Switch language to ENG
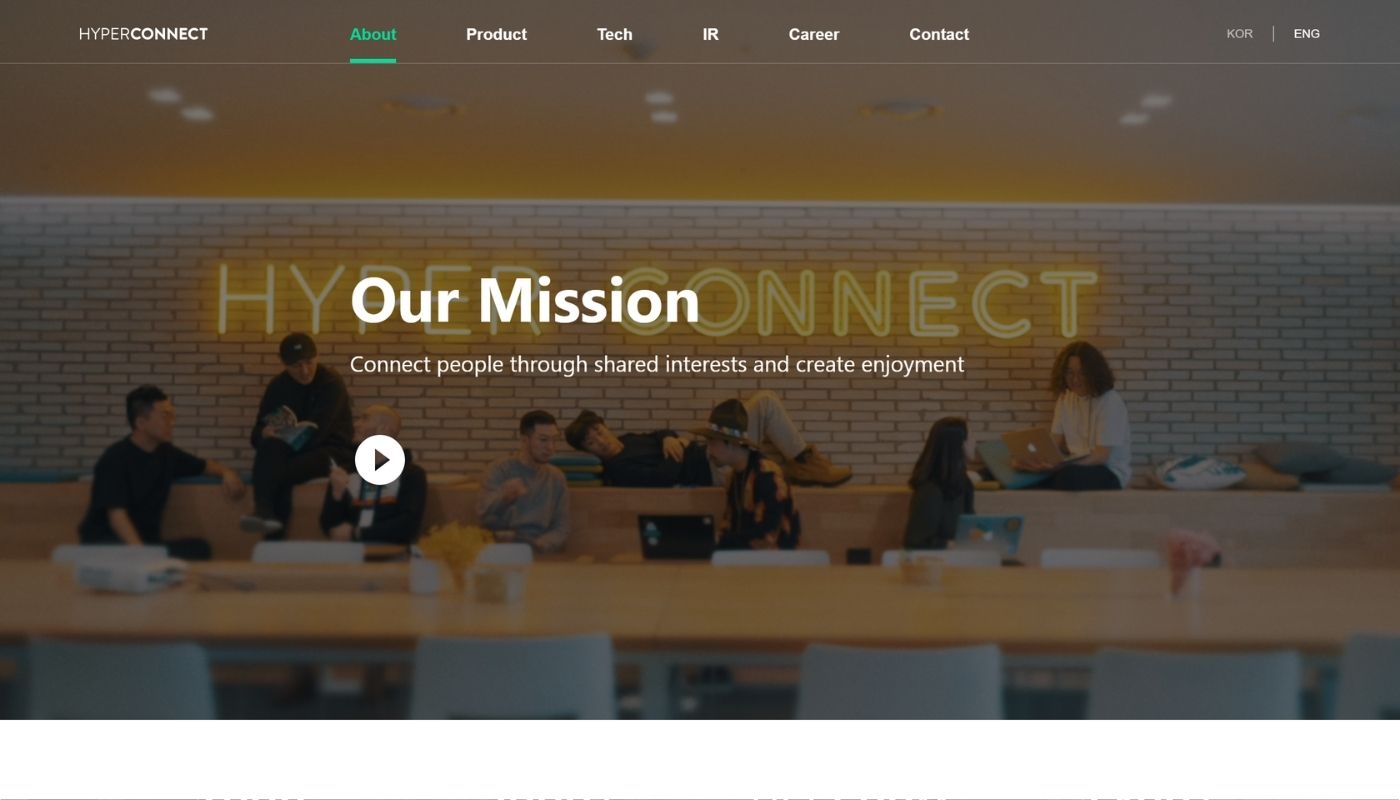 [1307, 34]
